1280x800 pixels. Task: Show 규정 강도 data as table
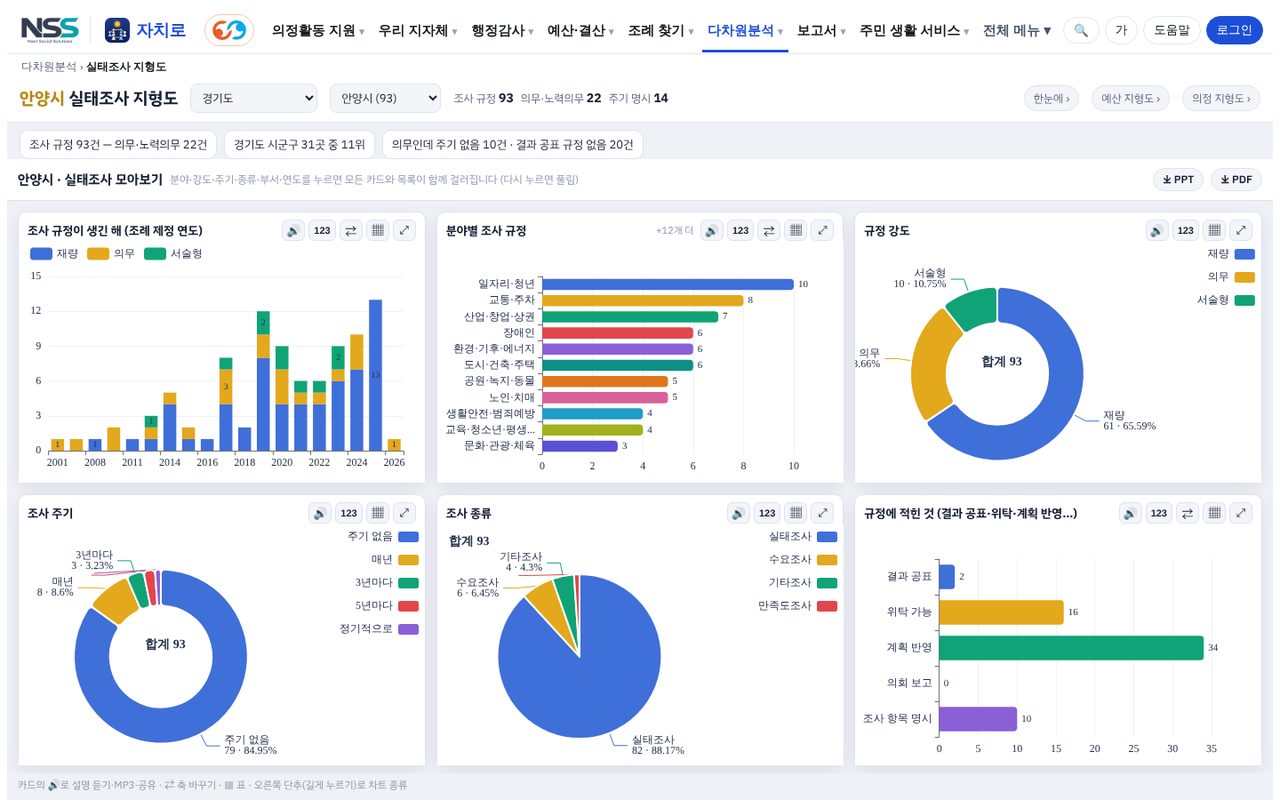pyautogui.click(x=1213, y=231)
